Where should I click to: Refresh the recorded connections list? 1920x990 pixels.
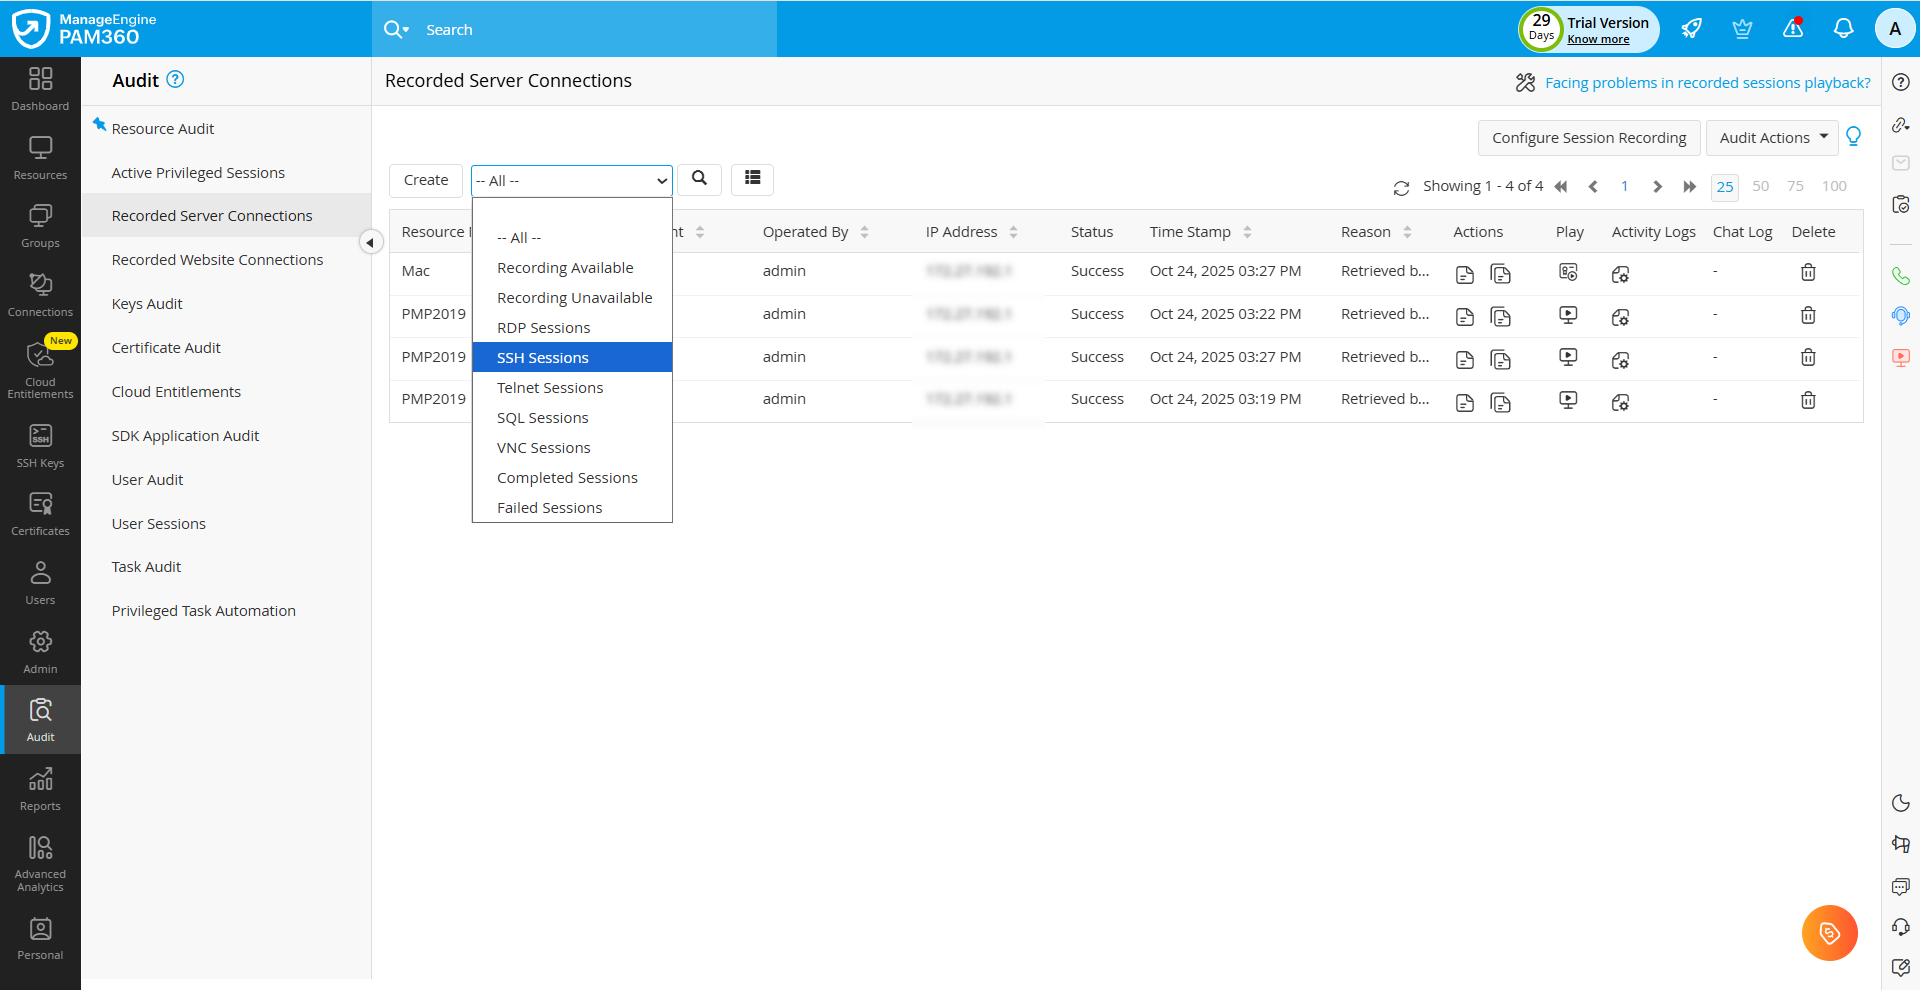[1401, 188]
